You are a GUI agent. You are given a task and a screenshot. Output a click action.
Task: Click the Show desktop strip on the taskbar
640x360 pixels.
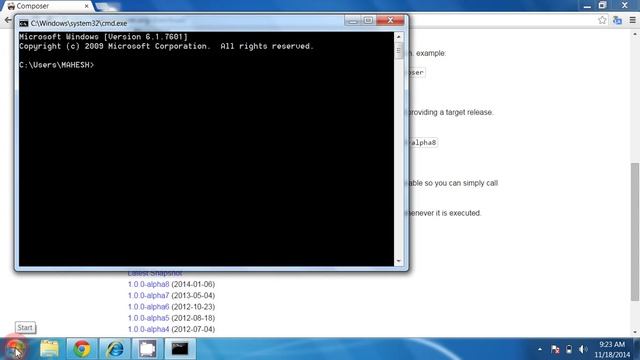coord(637,349)
